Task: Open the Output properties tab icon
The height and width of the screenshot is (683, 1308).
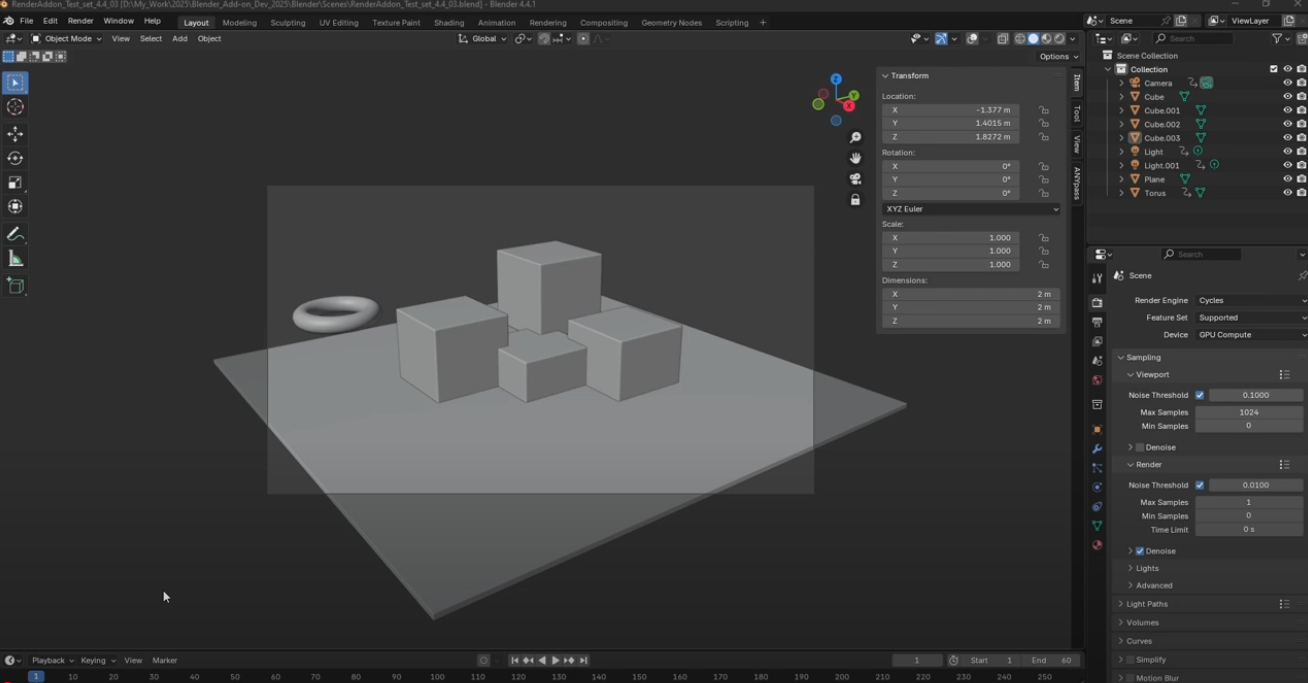Action: pos(1097,322)
